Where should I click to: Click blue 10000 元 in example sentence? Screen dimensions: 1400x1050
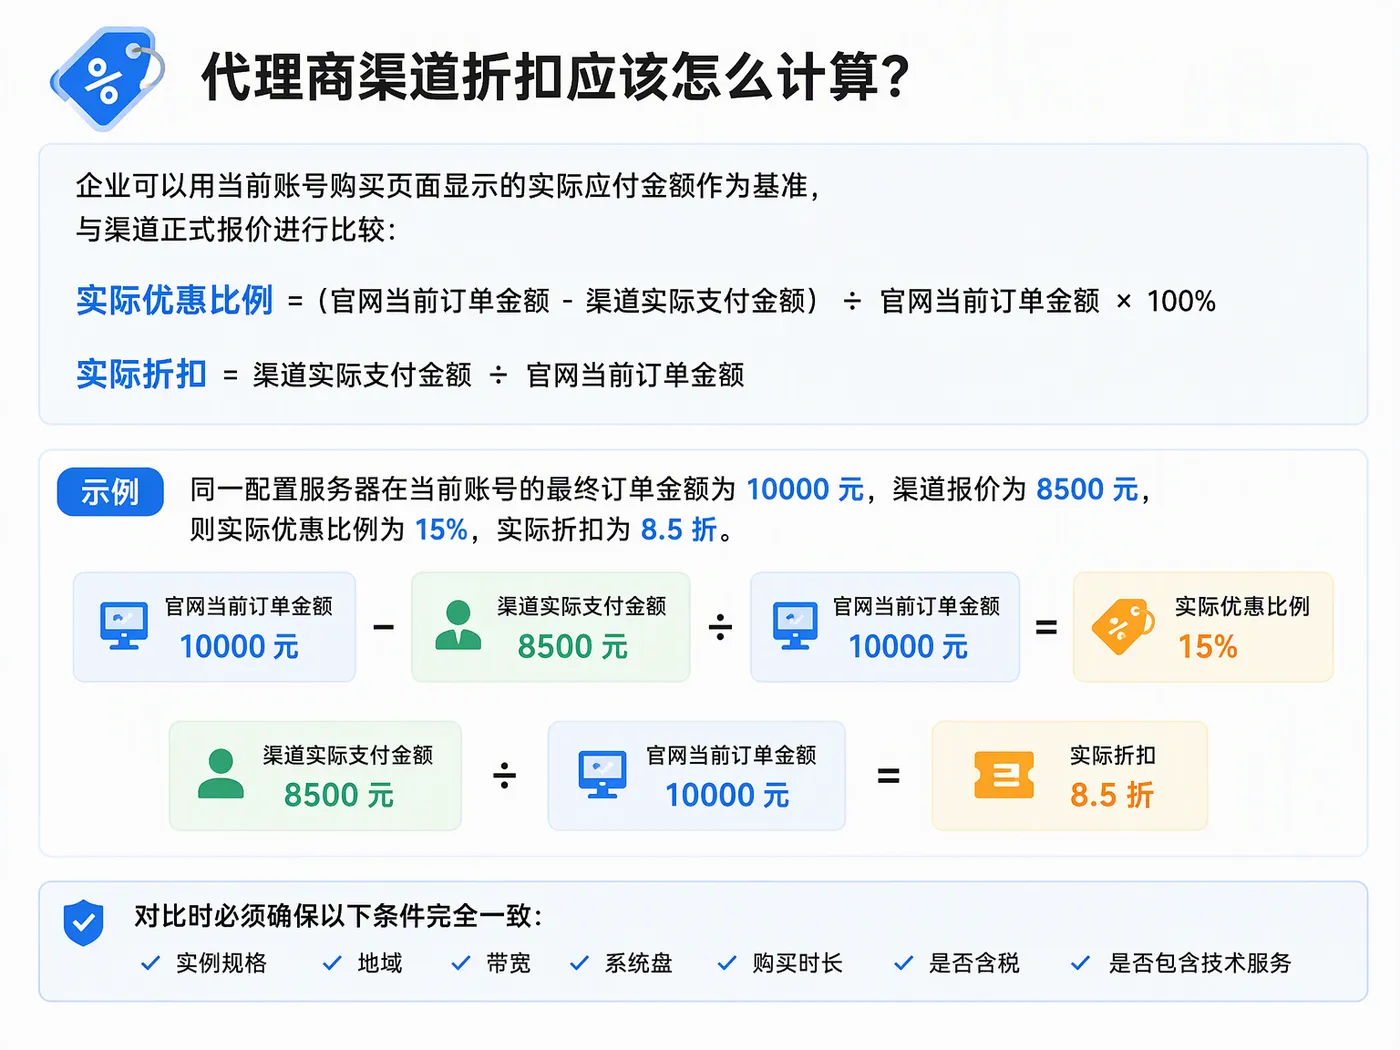(805, 489)
